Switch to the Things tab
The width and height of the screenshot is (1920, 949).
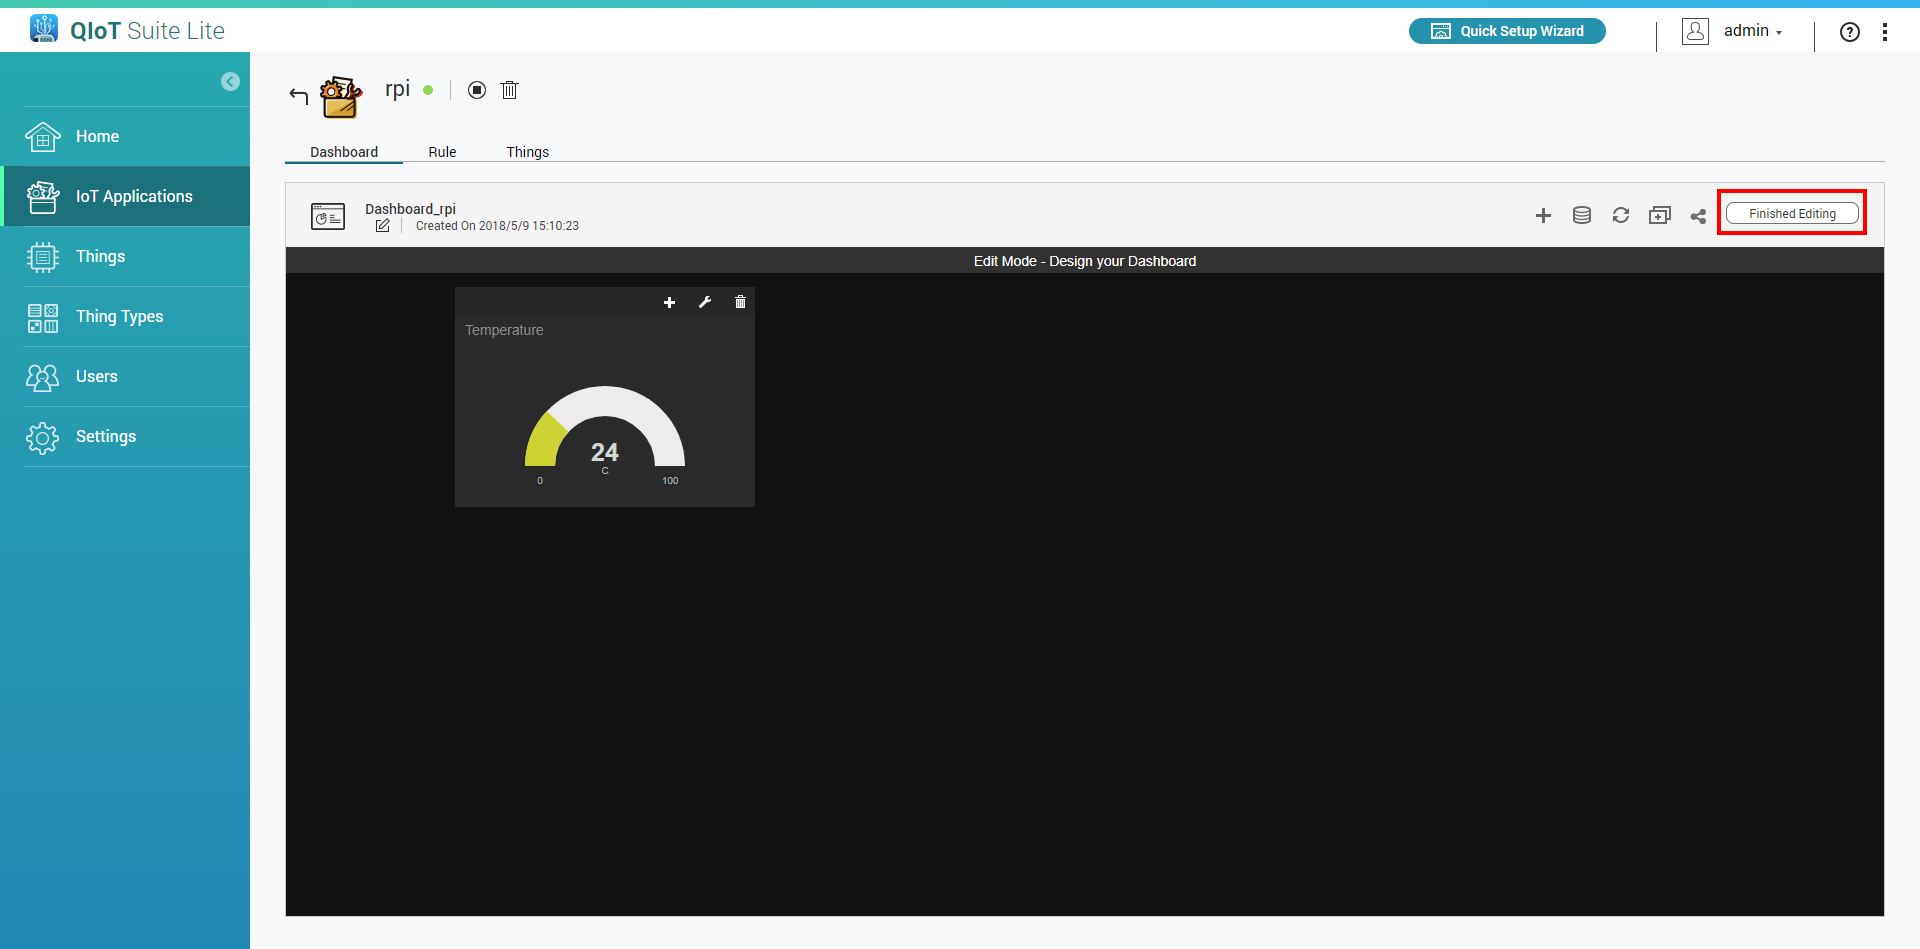[527, 152]
